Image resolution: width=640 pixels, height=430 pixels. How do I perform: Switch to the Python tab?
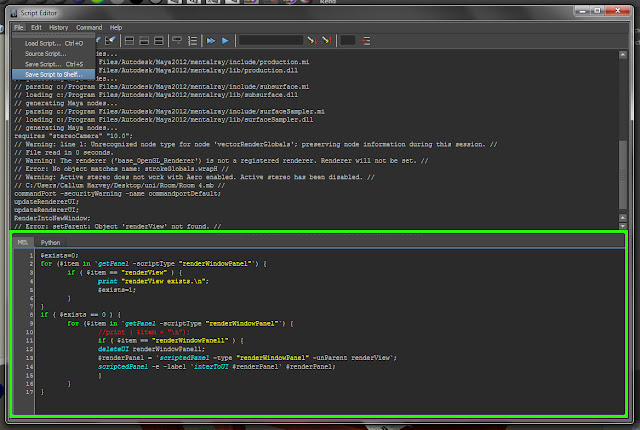point(50,242)
